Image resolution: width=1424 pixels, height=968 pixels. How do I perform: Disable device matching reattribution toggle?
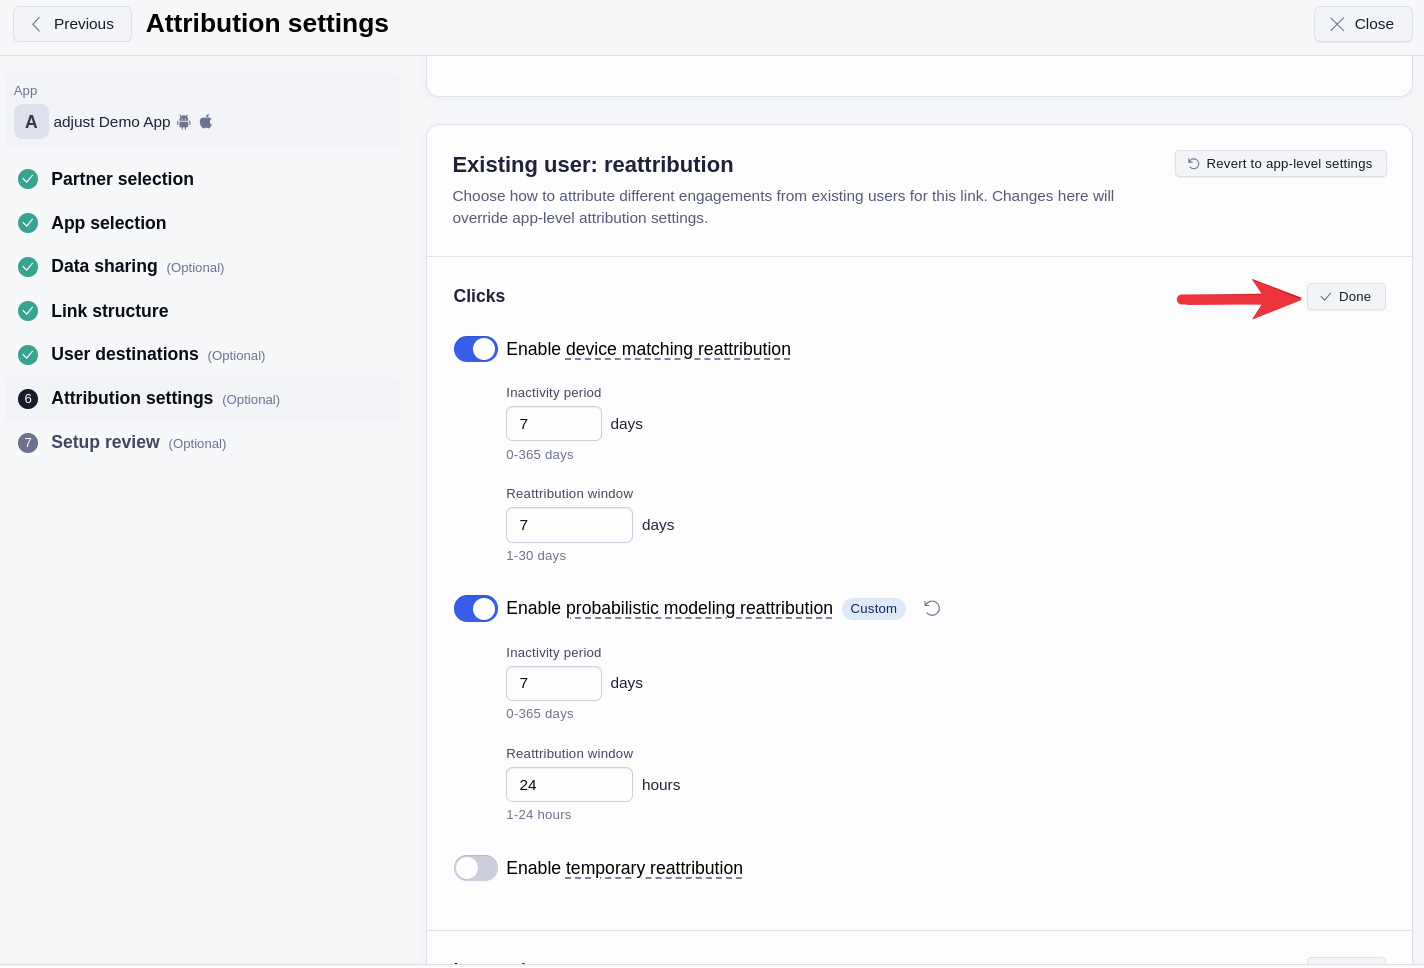coord(476,349)
